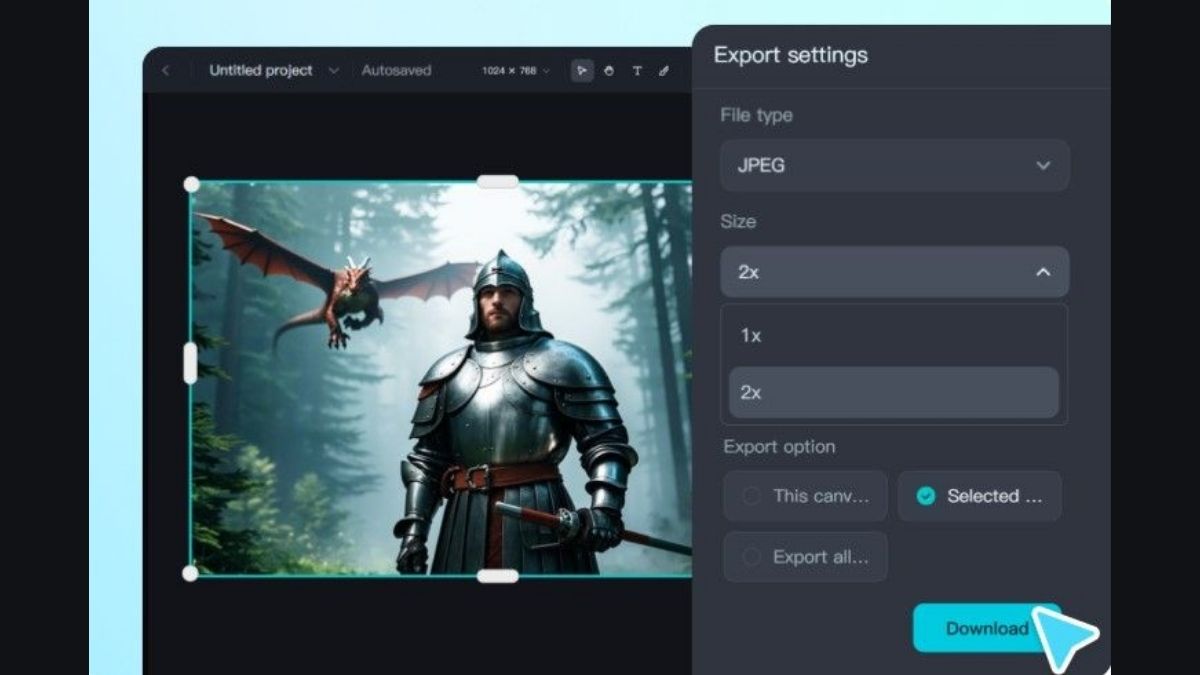This screenshot has width=1200, height=675.
Task: Open the Untitled project name menu
Action: 274,71
